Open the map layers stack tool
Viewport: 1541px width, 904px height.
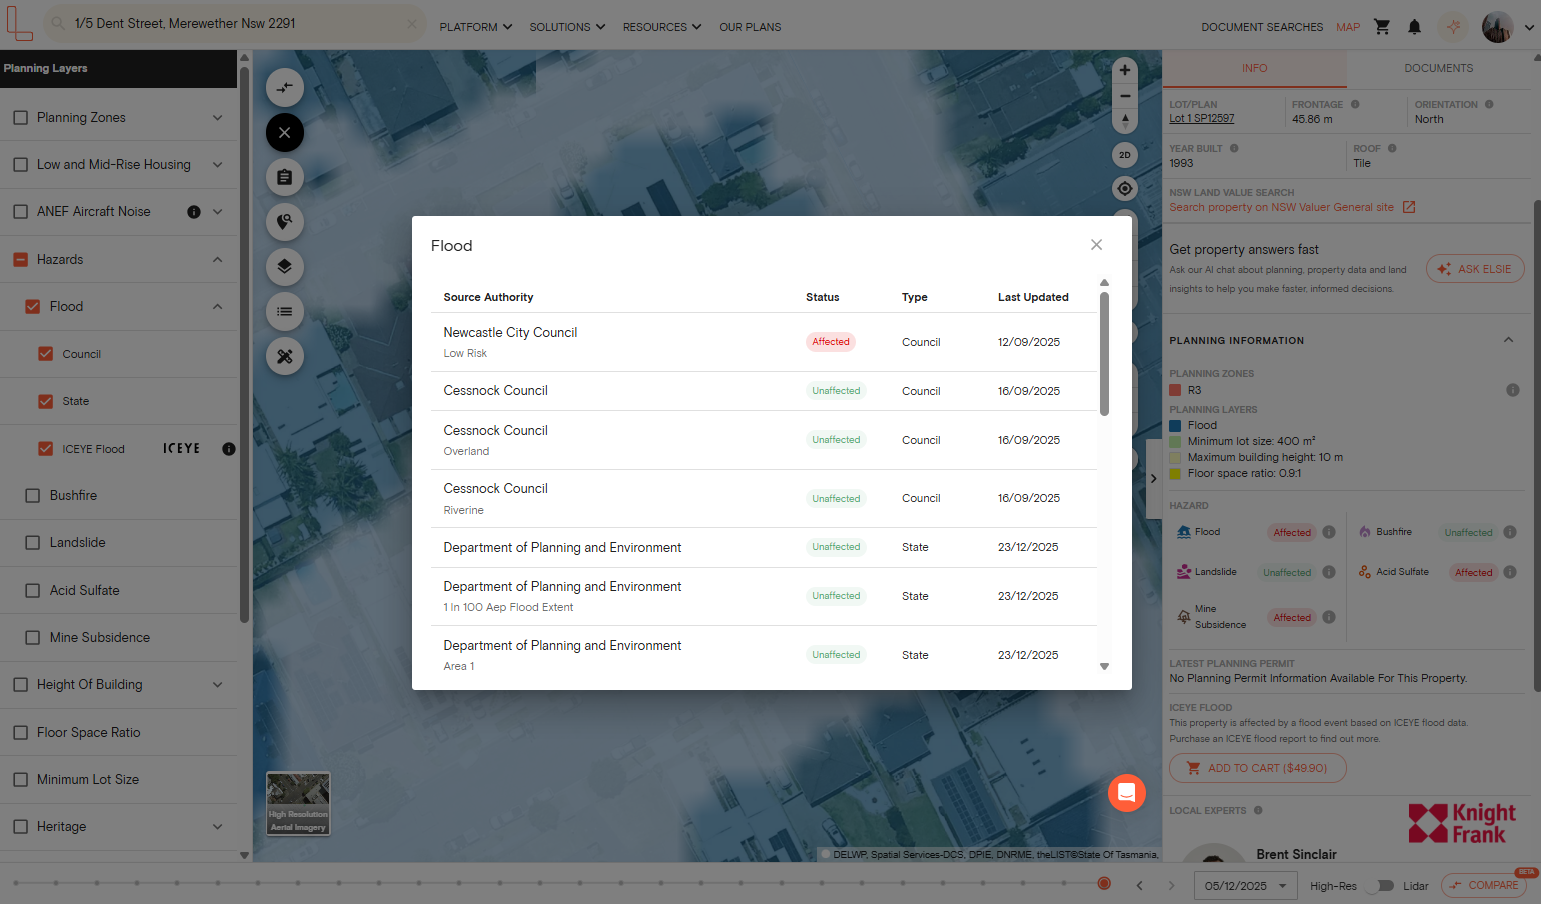point(285,266)
